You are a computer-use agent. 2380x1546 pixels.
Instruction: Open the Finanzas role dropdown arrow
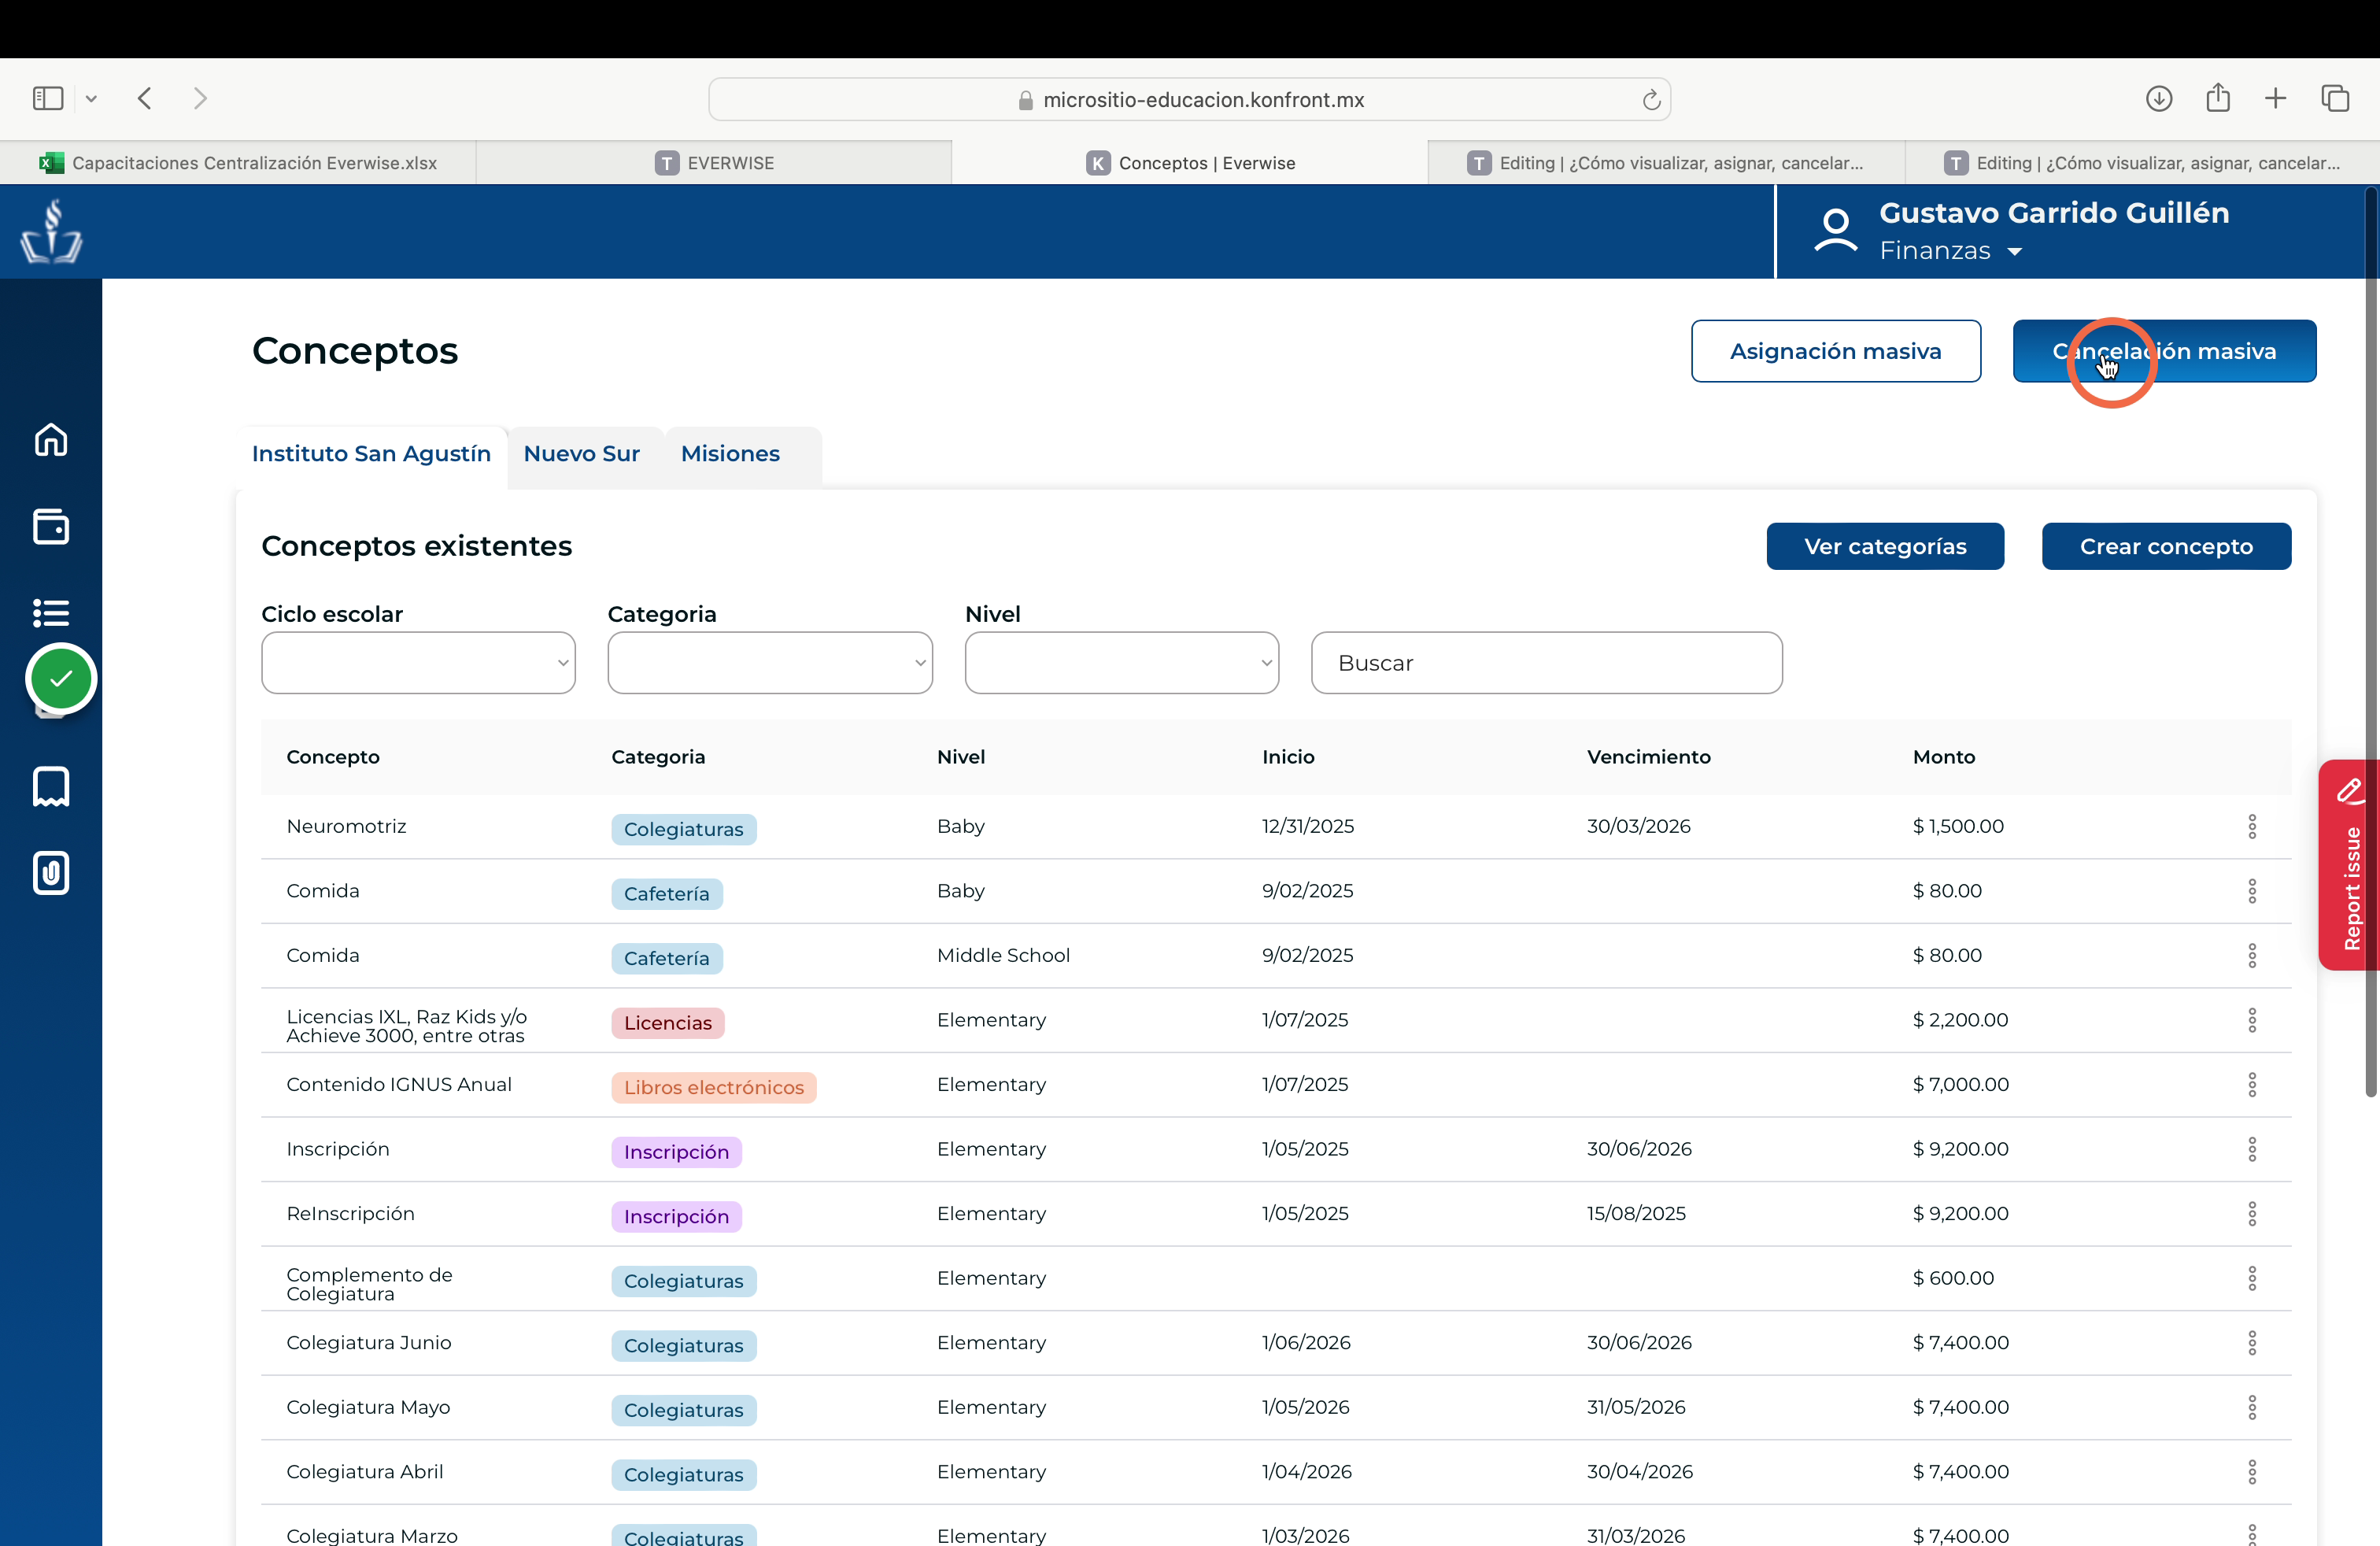pos(2015,252)
